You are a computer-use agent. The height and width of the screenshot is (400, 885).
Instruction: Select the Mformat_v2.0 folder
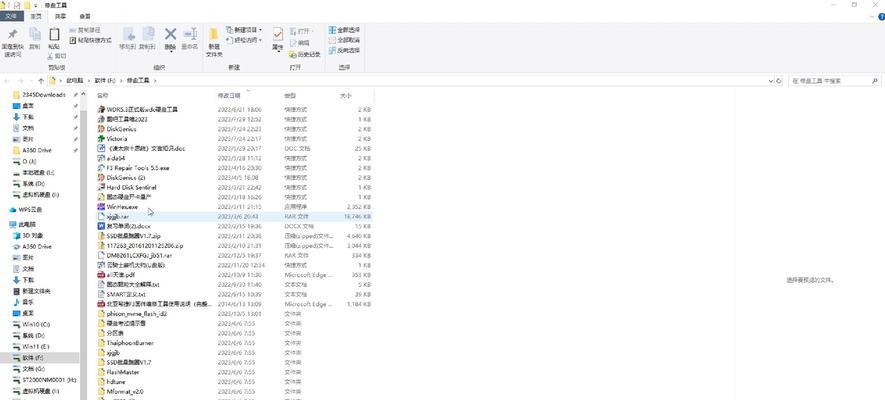234,392
